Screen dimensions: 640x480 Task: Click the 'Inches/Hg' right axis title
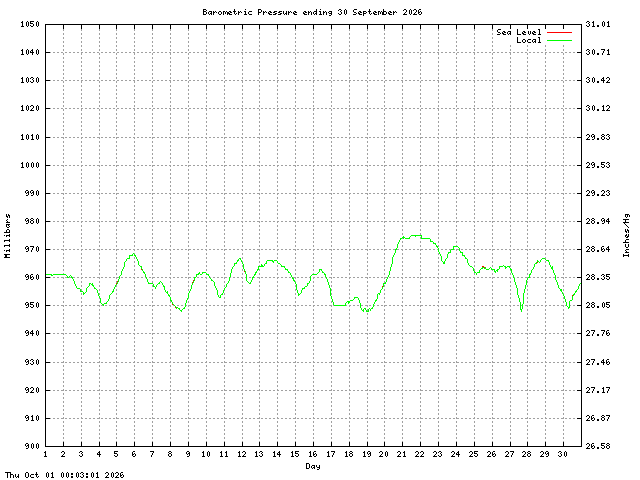click(x=626, y=235)
